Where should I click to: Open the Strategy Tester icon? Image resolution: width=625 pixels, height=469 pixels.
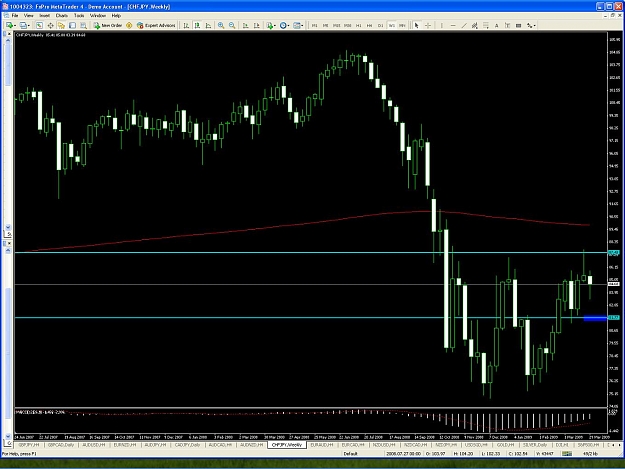83,26
